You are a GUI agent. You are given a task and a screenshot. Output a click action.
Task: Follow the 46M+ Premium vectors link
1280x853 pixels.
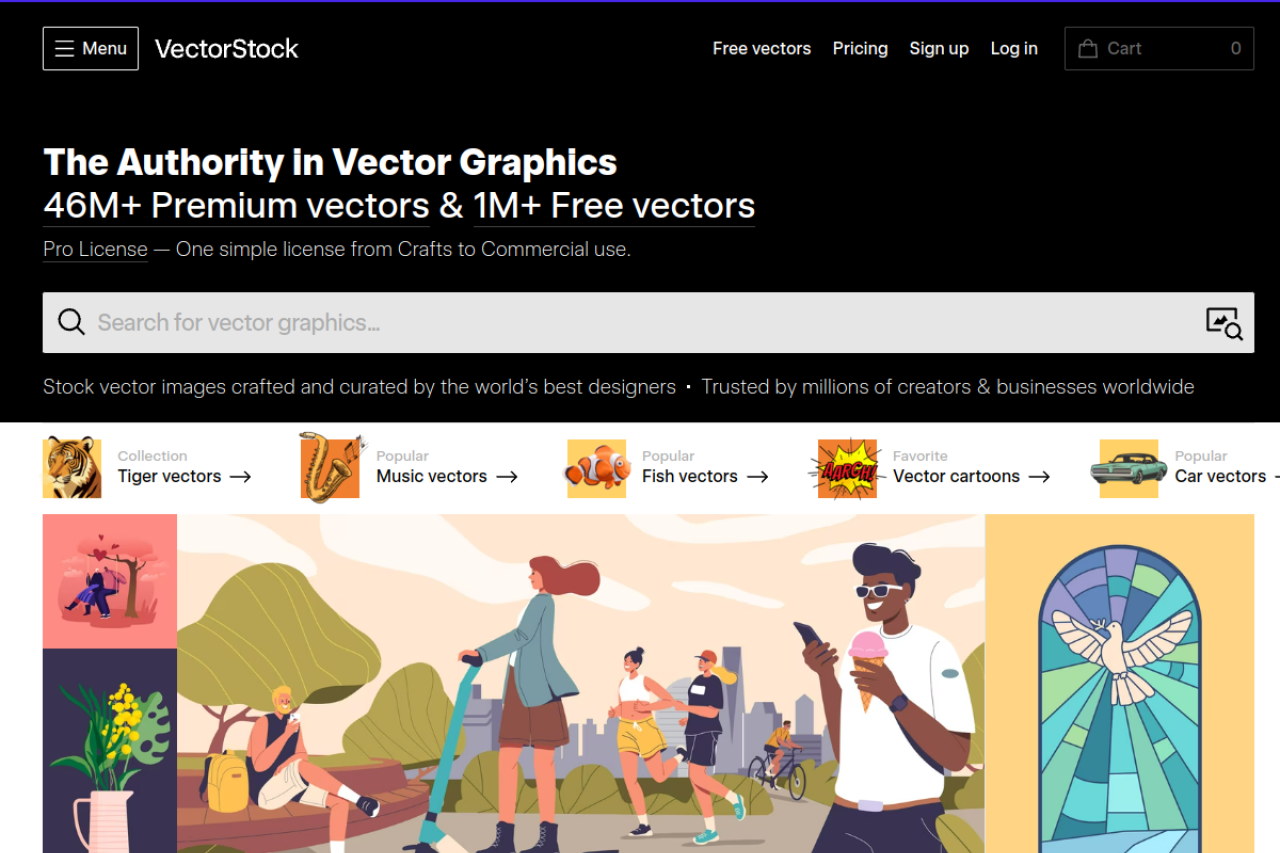click(237, 205)
